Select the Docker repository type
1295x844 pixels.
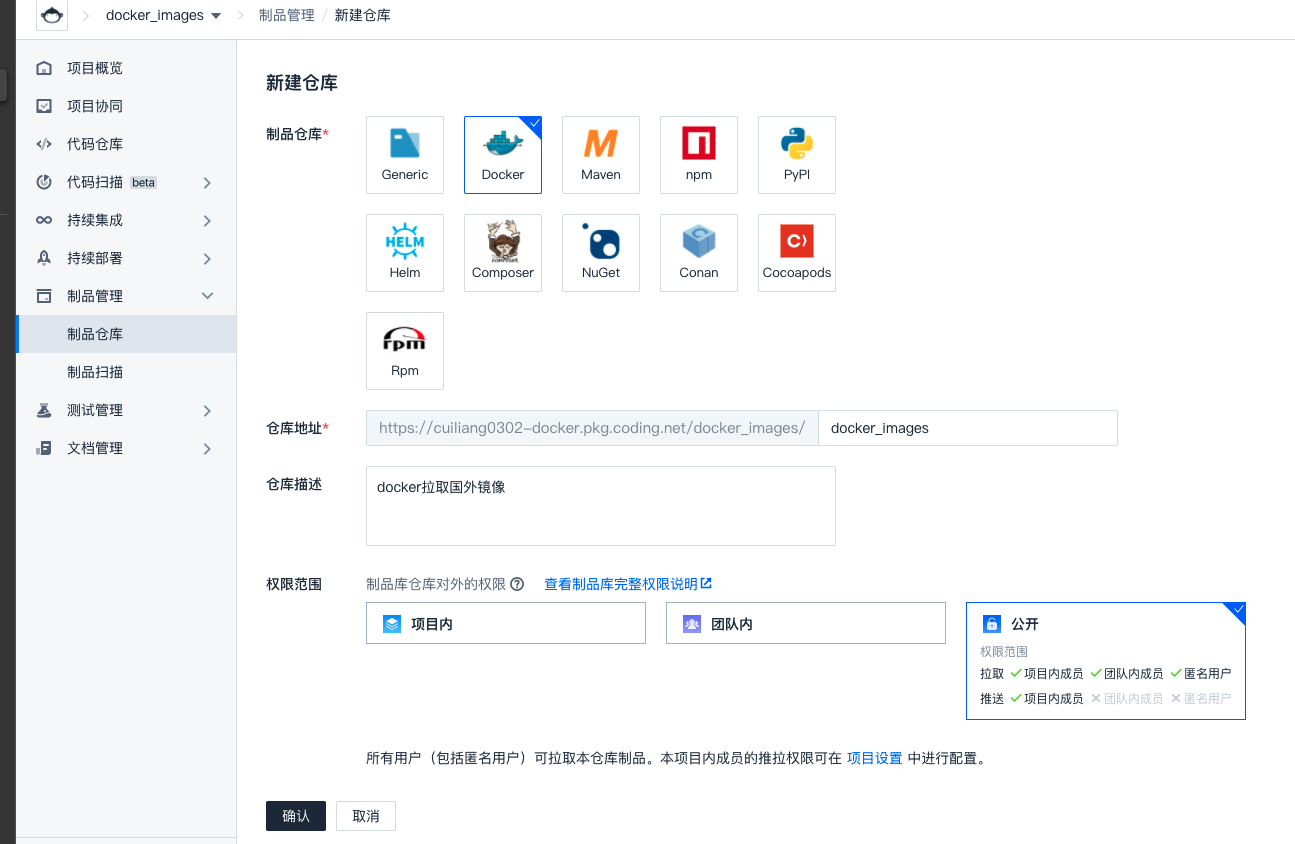click(503, 155)
